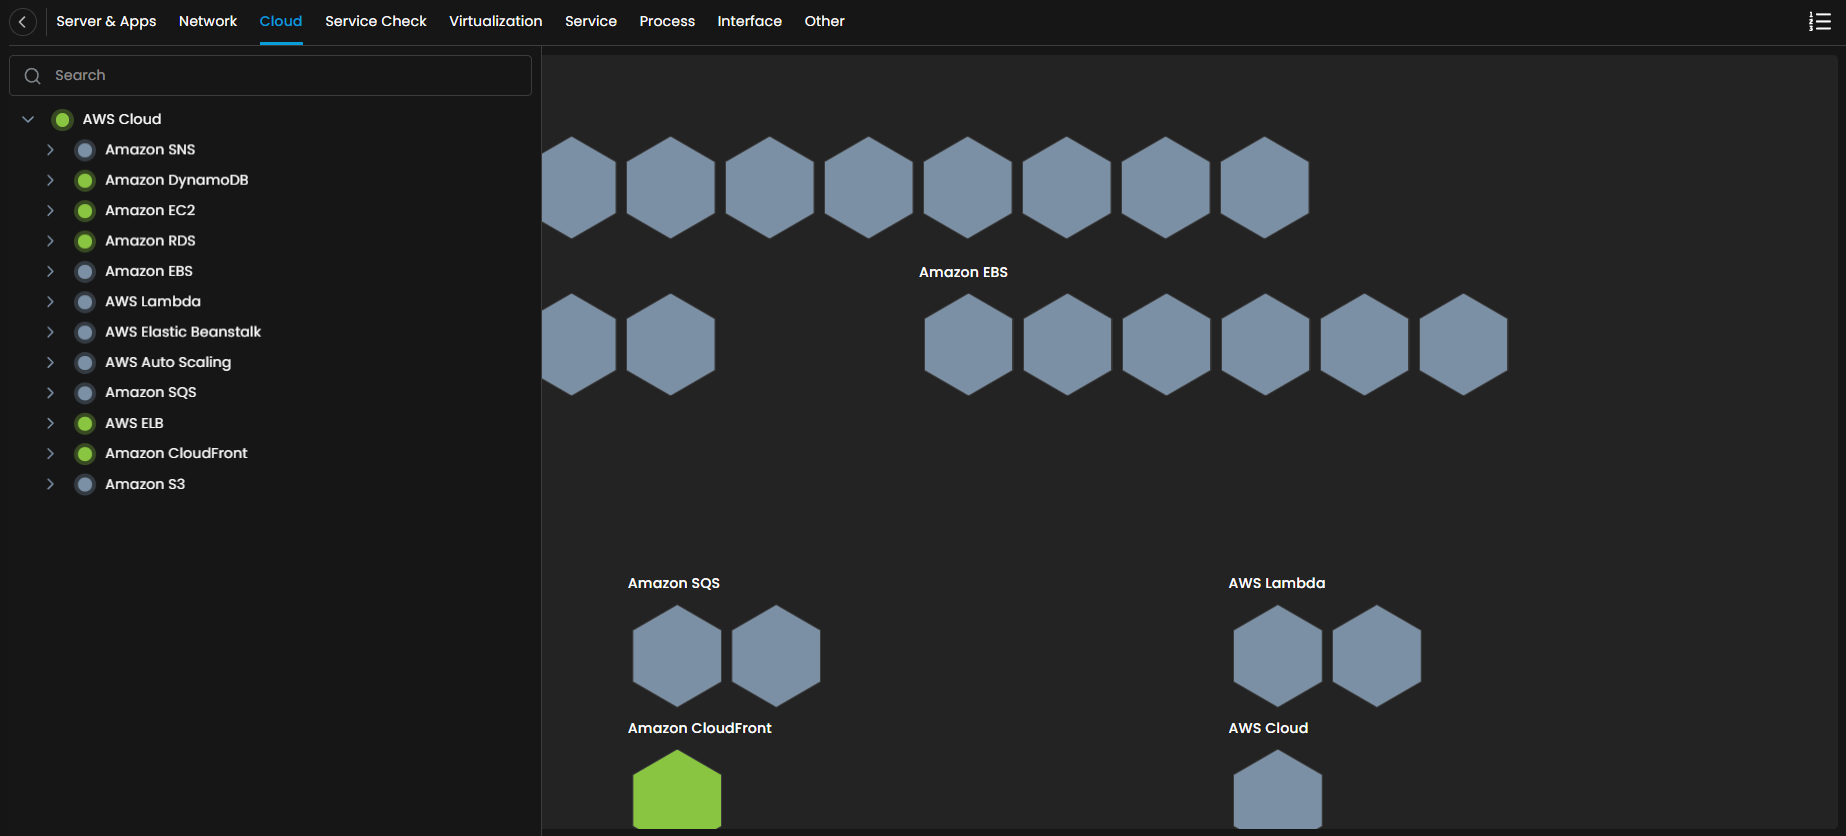This screenshot has height=836, width=1846.
Task: Expand the AWS Elastic Beanstalk node
Action: [x=50, y=332]
